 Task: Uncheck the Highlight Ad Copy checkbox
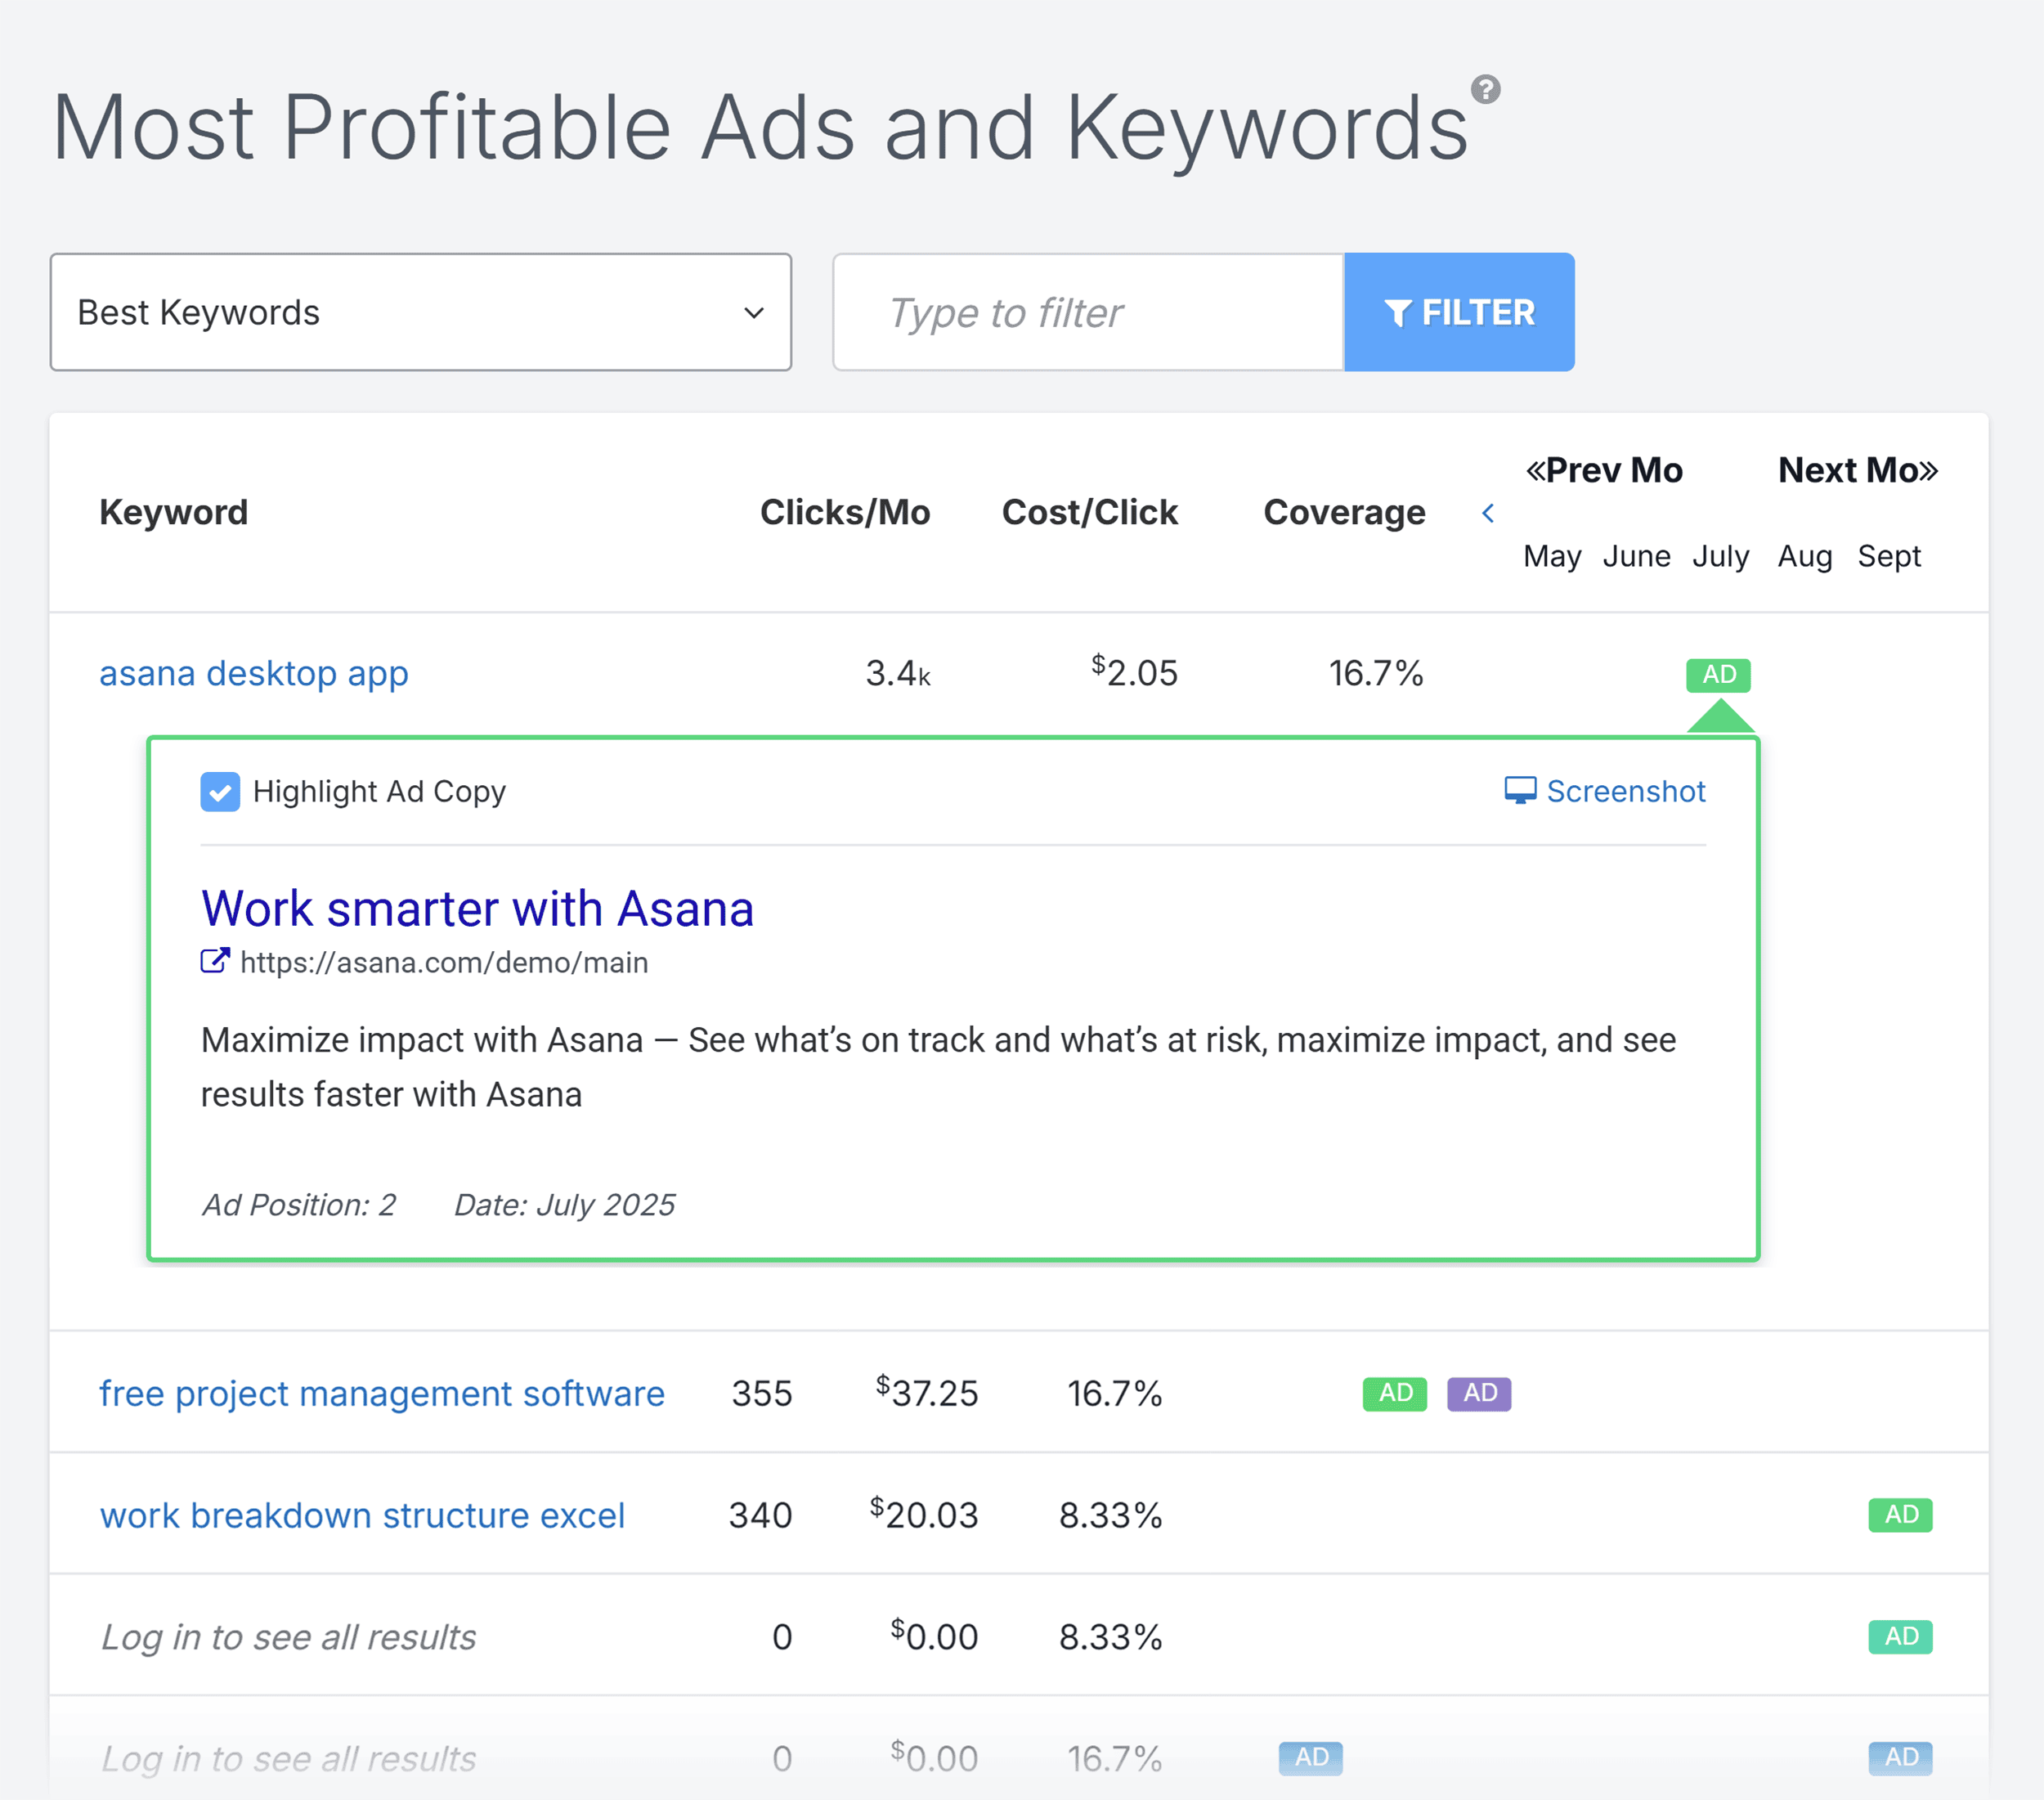219,791
